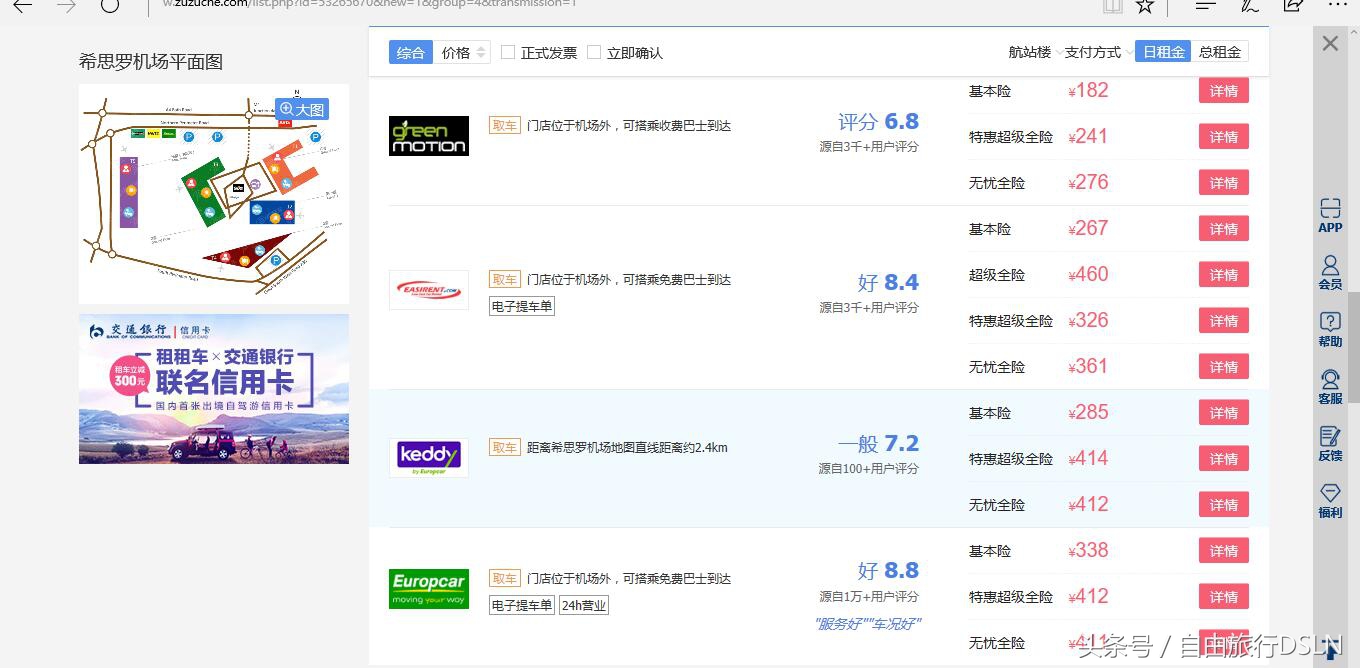Contact 客服 customer service from the sidebar
Image resolution: width=1360 pixels, height=668 pixels.
1330,388
